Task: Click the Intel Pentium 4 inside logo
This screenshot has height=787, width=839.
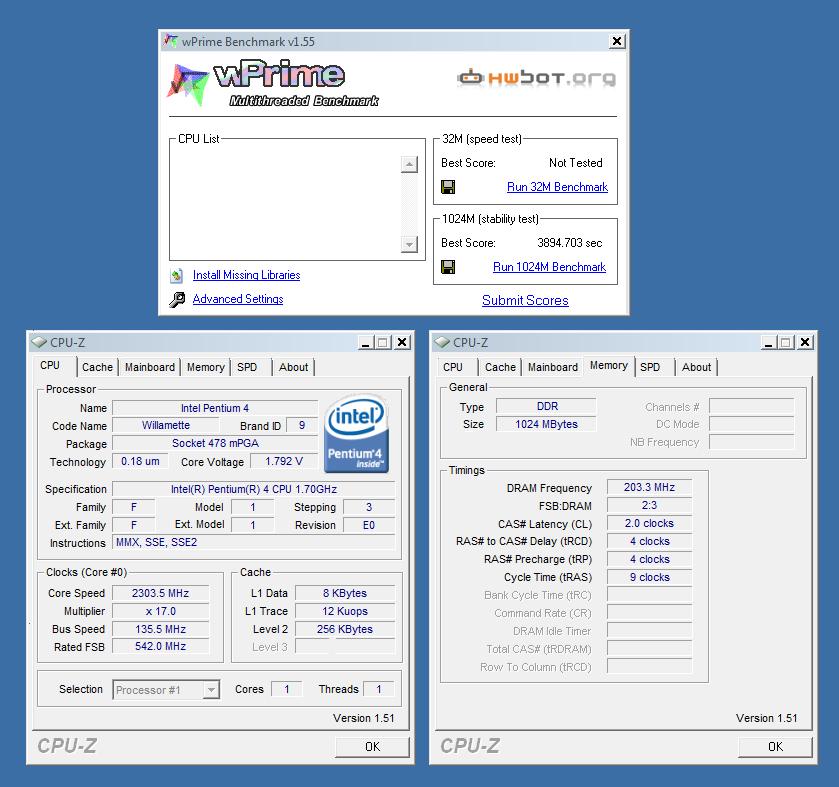Action: click(356, 434)
